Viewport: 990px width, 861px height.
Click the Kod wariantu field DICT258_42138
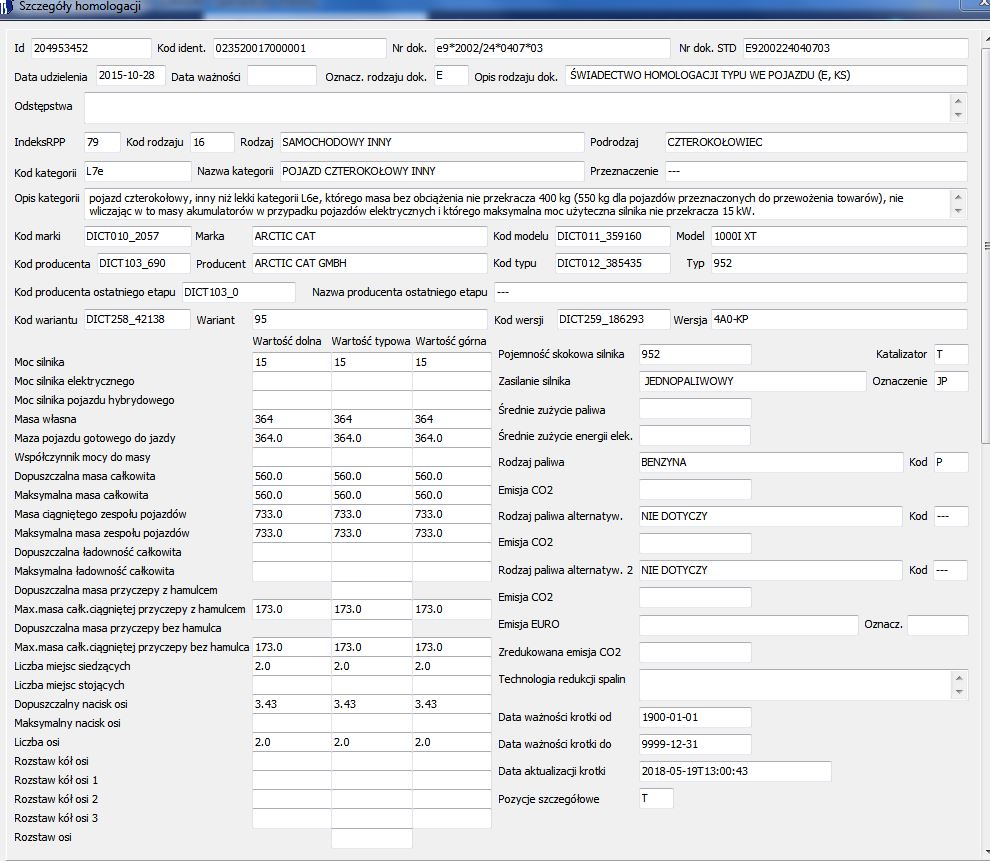(138, 319)
